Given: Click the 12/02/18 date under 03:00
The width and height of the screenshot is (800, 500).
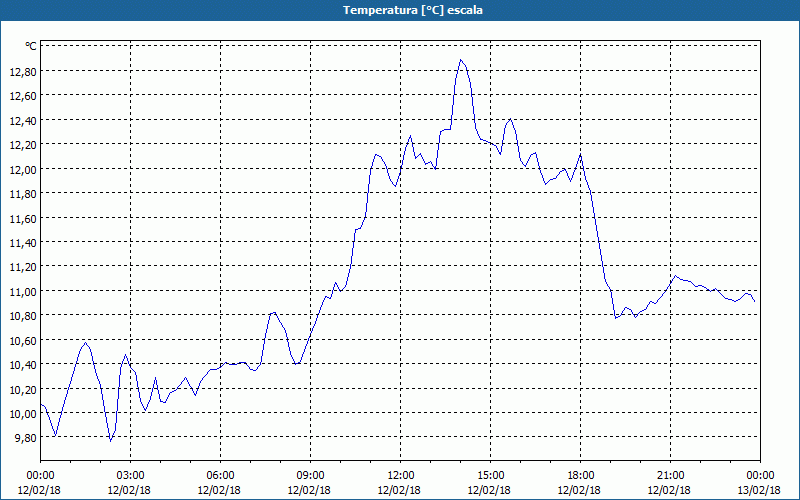Looking at the screenshot, I should (x=130, y=490).
